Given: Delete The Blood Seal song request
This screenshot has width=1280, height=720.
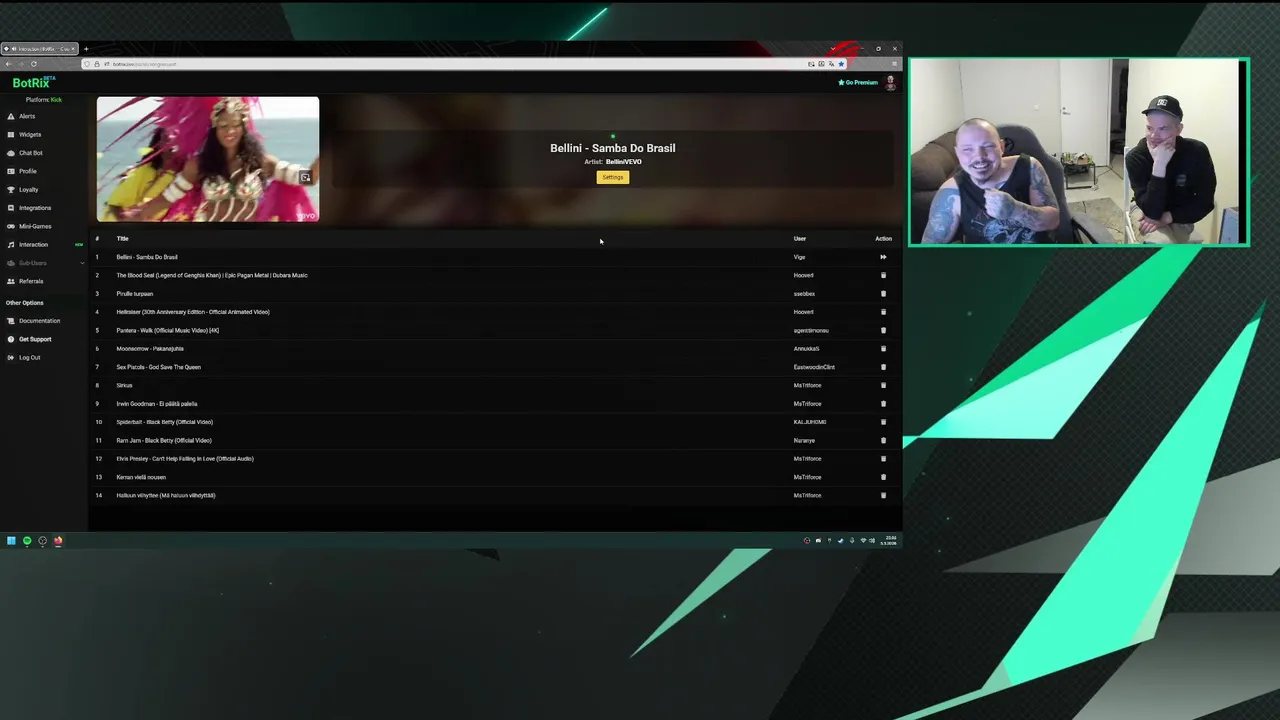Looking at the screenshot, I should (x=883, y=275).
